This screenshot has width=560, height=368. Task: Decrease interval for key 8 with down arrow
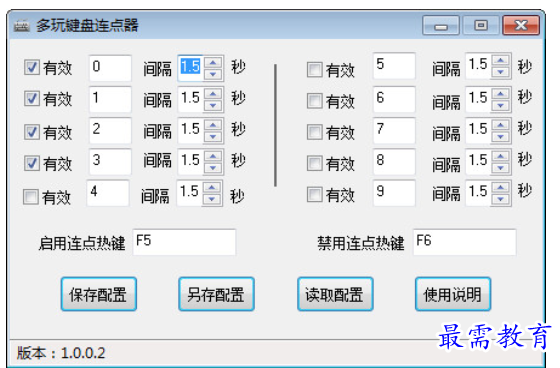coord(501,168)
